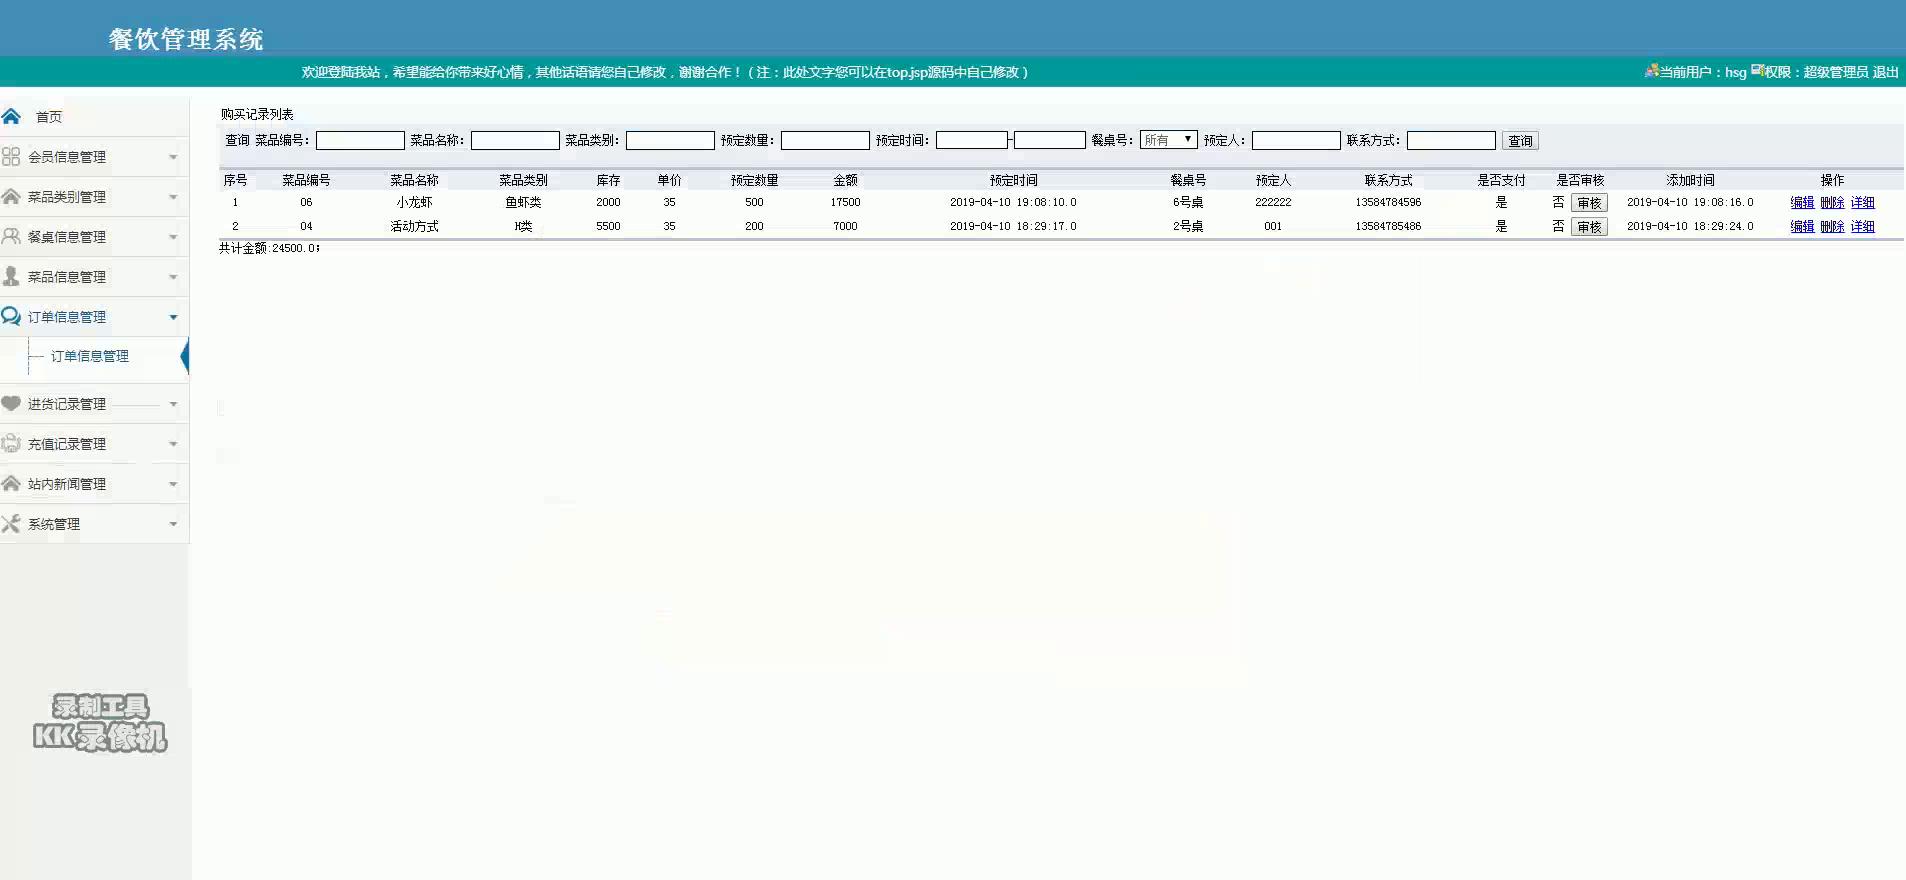Viewport: 1906px width, 880px height.
Task: Click the 预定时间 column header
Action: tap(1013, 180)
